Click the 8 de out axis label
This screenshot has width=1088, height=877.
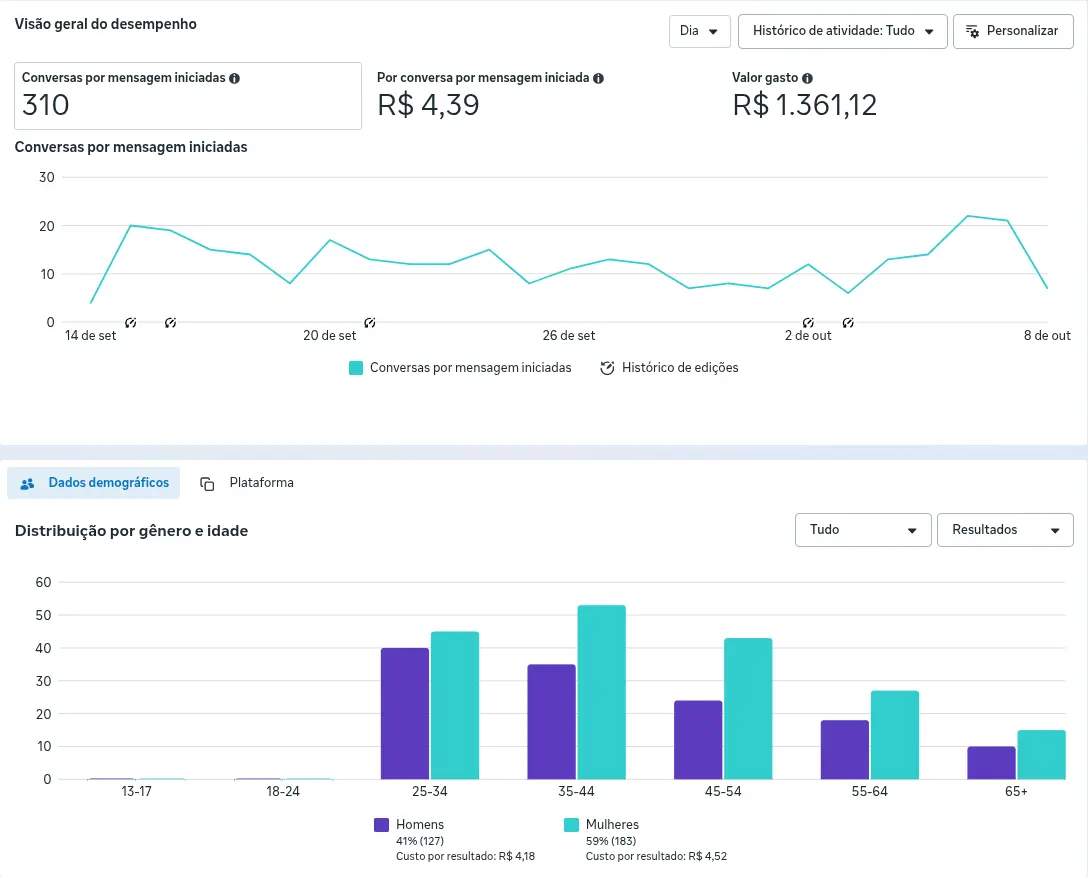[1047, 336]
